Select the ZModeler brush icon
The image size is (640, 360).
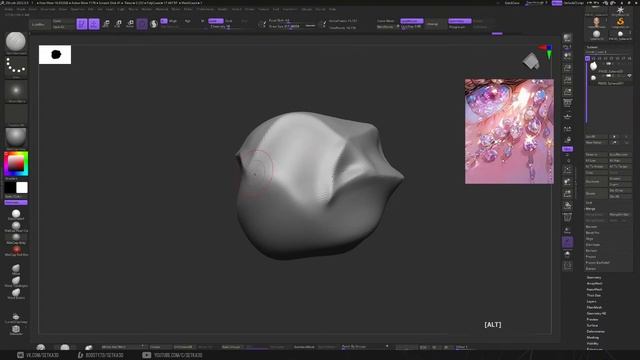(x=16, y=329)
